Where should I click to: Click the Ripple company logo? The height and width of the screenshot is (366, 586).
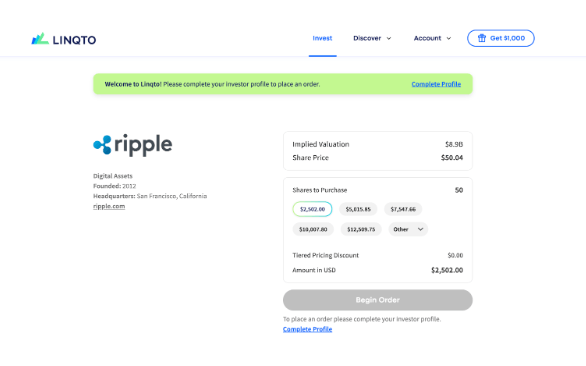133,145
